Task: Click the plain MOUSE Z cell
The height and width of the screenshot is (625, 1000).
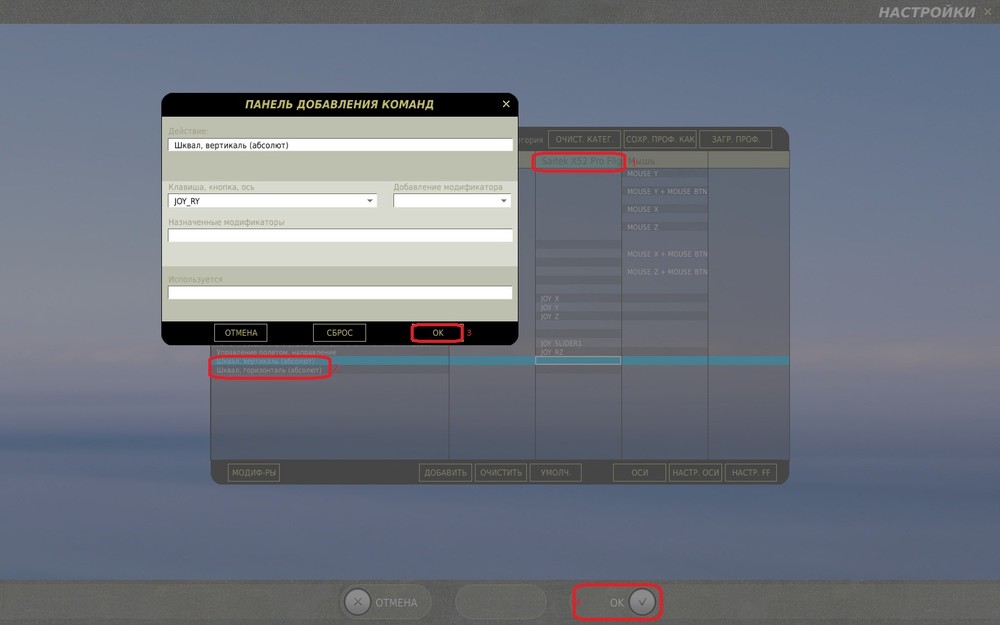Action: pos(665,227)
